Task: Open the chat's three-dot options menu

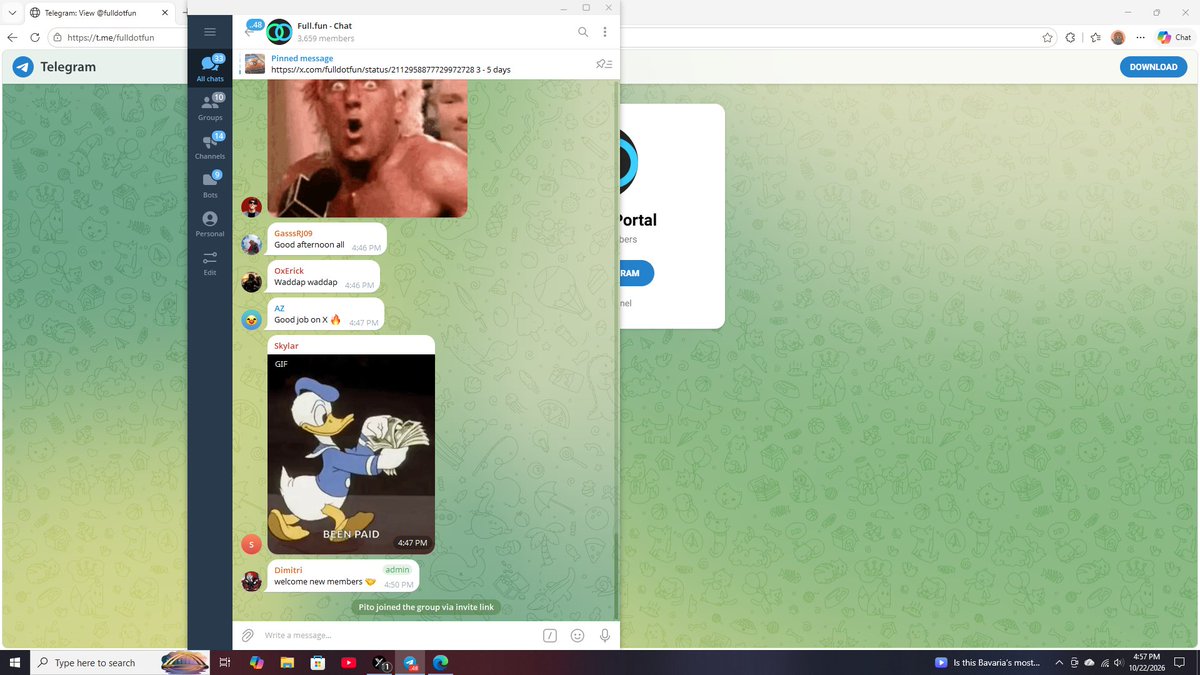Action: 605,32
